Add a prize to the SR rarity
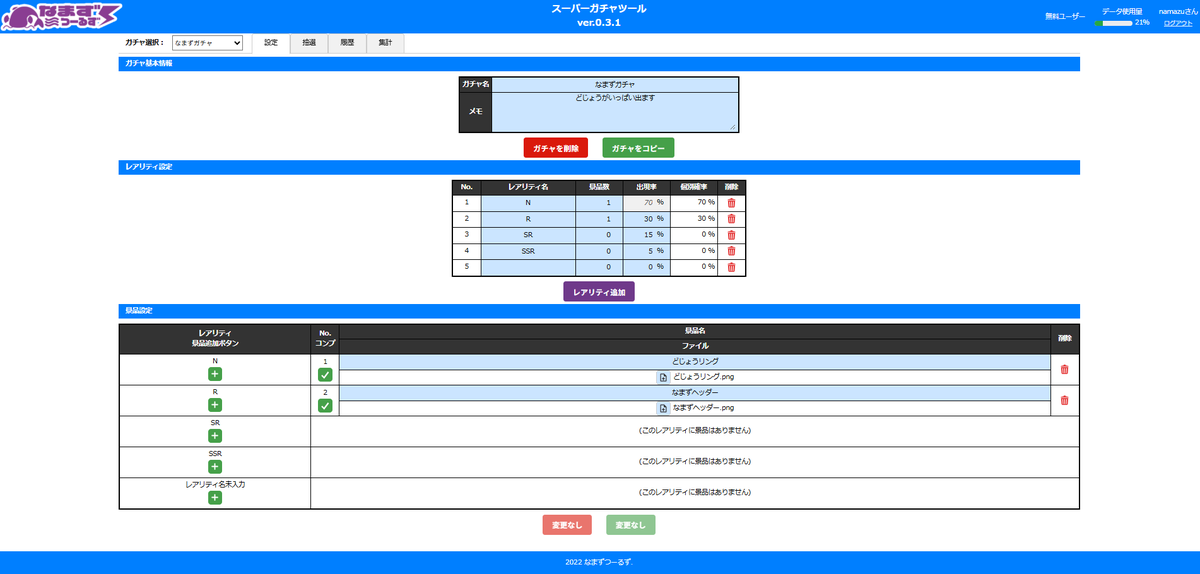 point(215,436)
